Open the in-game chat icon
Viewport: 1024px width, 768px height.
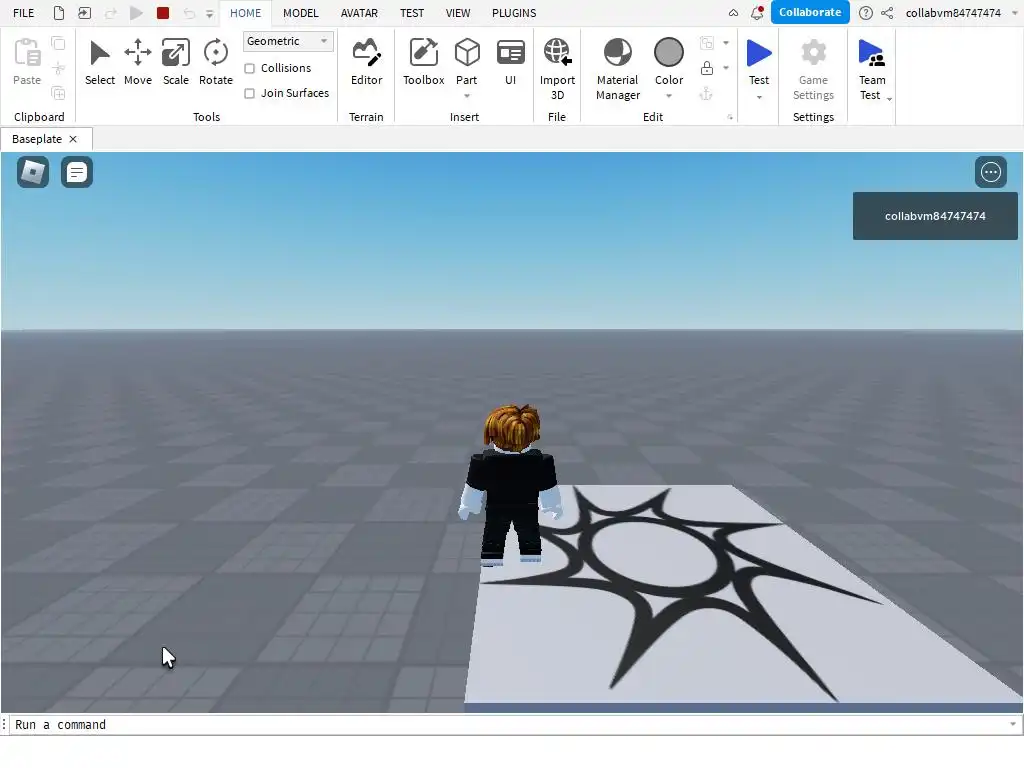tap(77, 172)
